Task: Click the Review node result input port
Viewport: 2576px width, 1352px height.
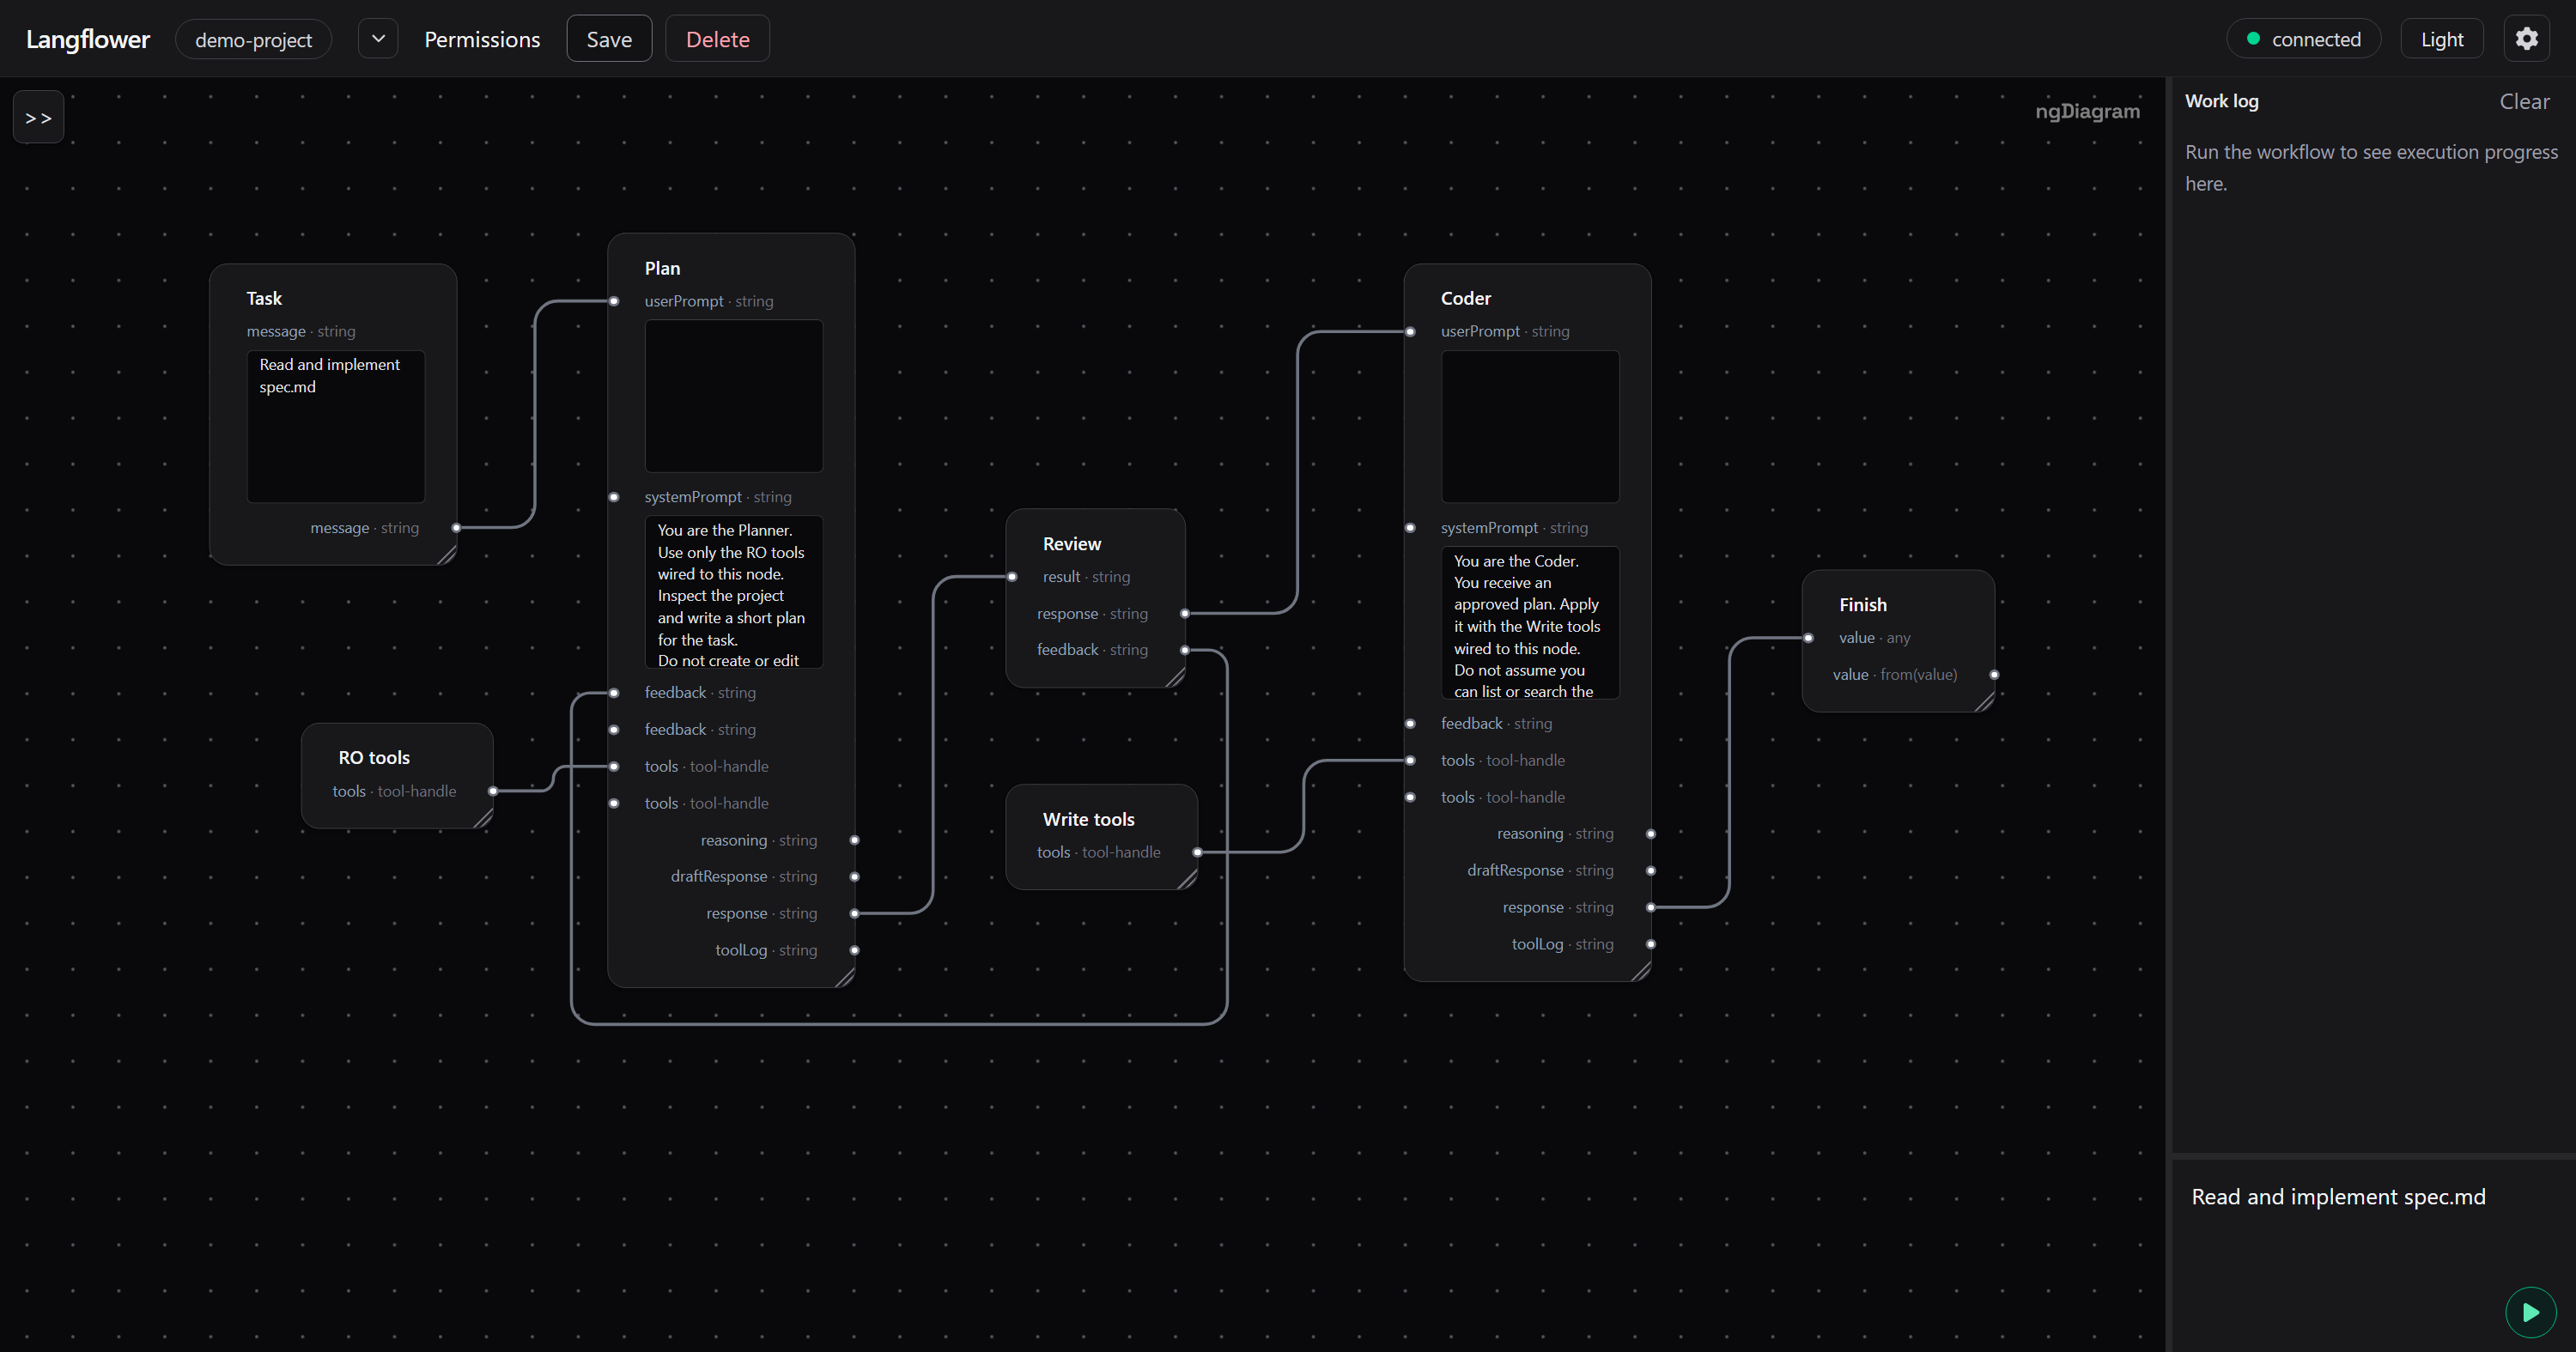Action: [x=1012, y=577]
